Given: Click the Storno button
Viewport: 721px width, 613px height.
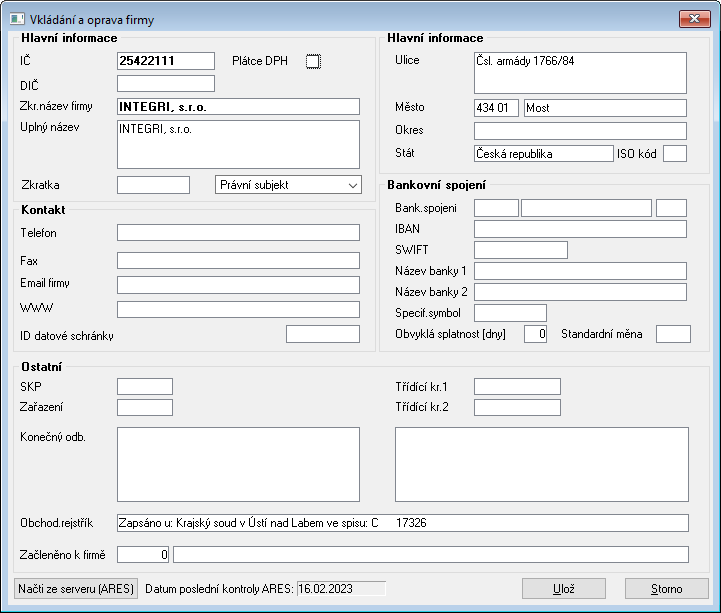Looking at the screenshot, I should click(666, 589).
